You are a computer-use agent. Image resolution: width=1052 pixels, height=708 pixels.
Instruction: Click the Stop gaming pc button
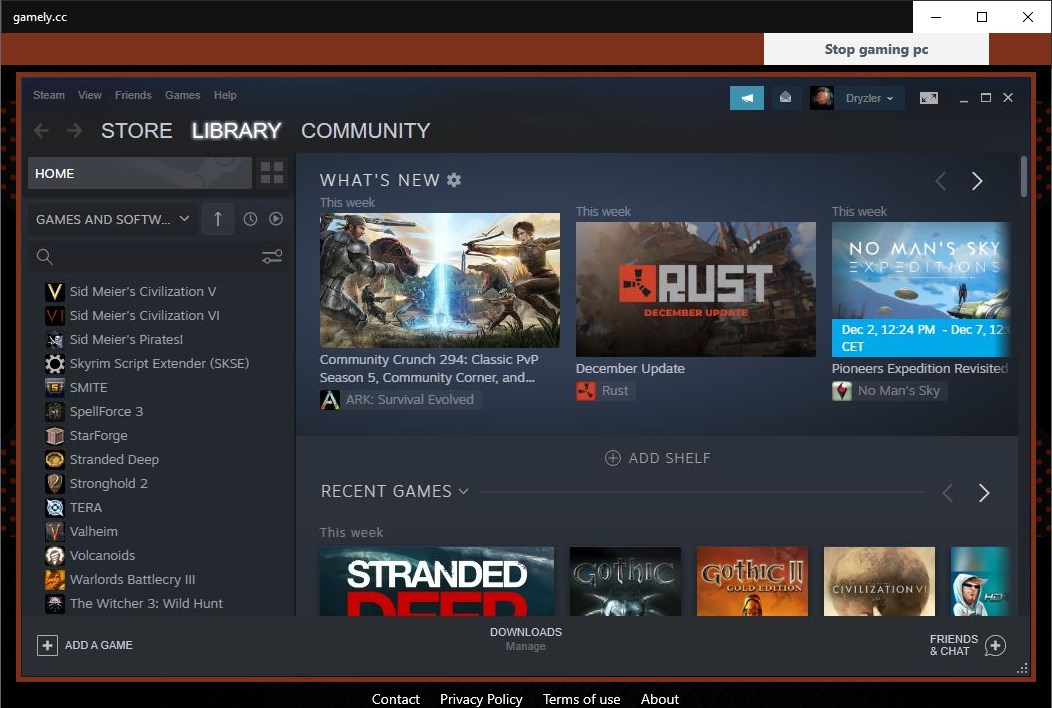876,49
